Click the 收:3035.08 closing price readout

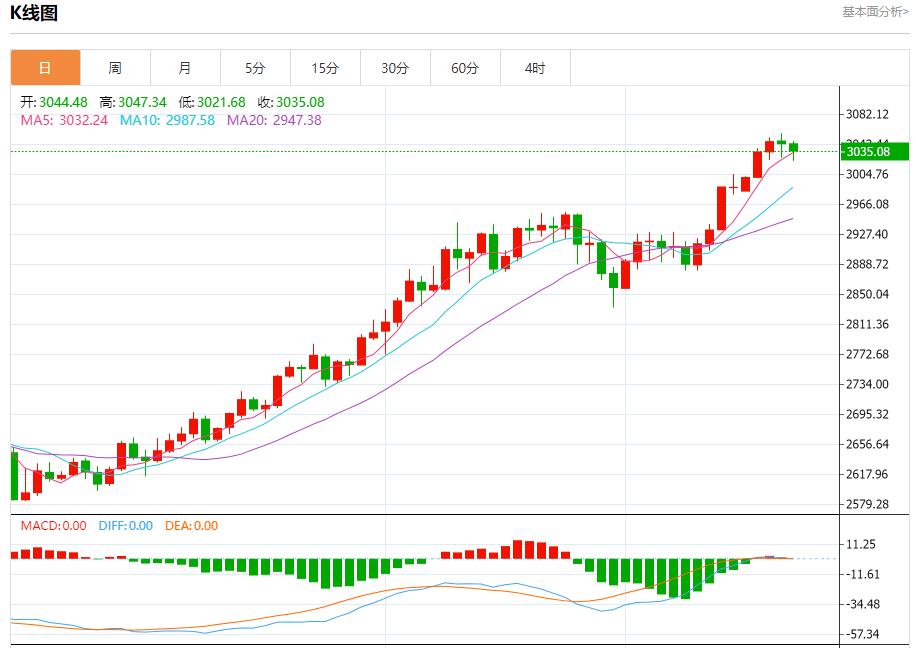291,102
